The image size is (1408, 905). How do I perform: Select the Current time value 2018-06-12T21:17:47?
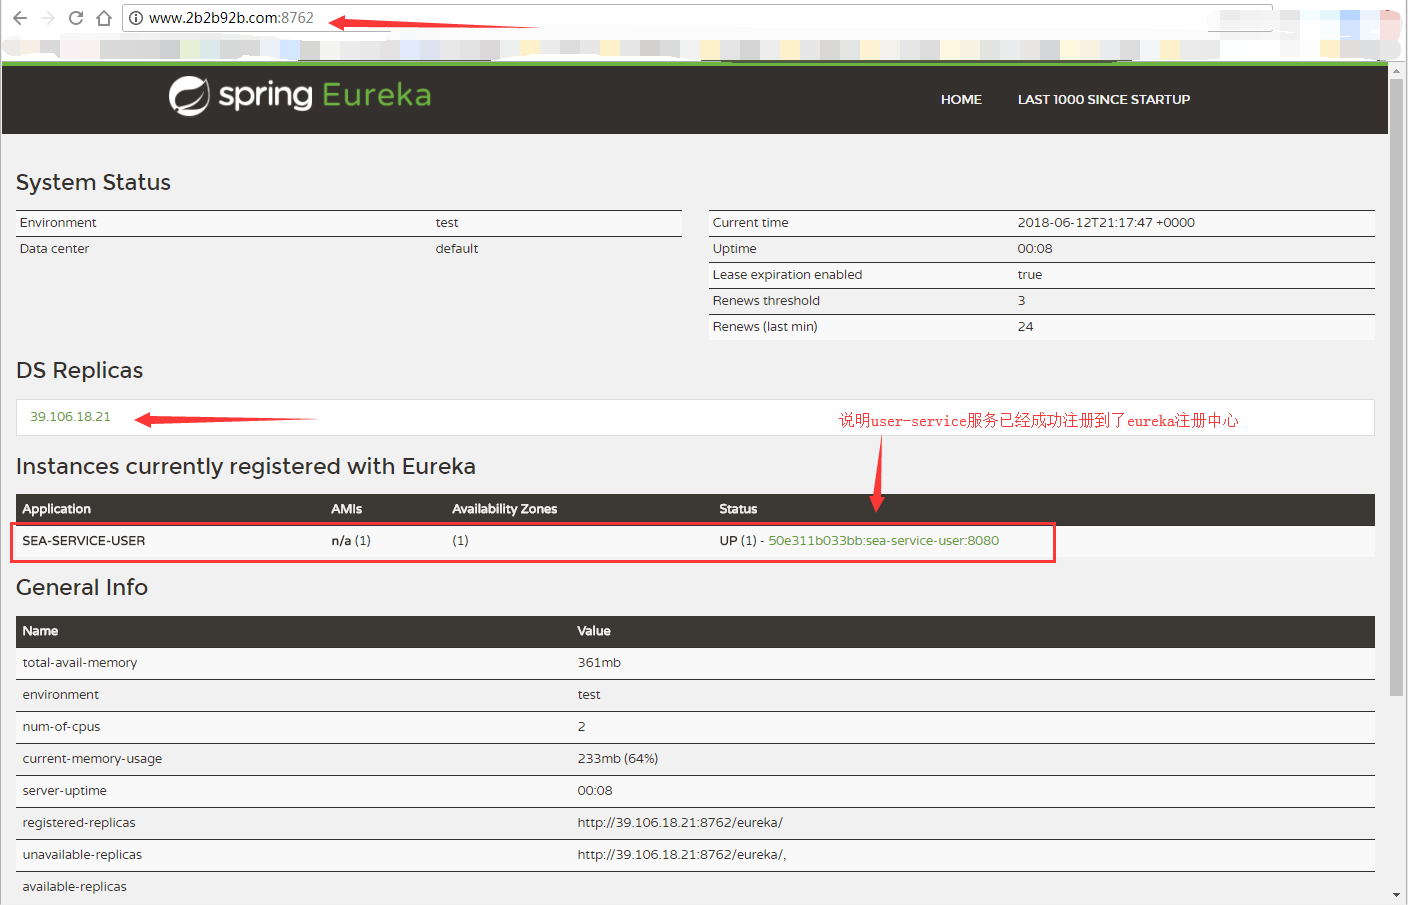[1106, 223]
